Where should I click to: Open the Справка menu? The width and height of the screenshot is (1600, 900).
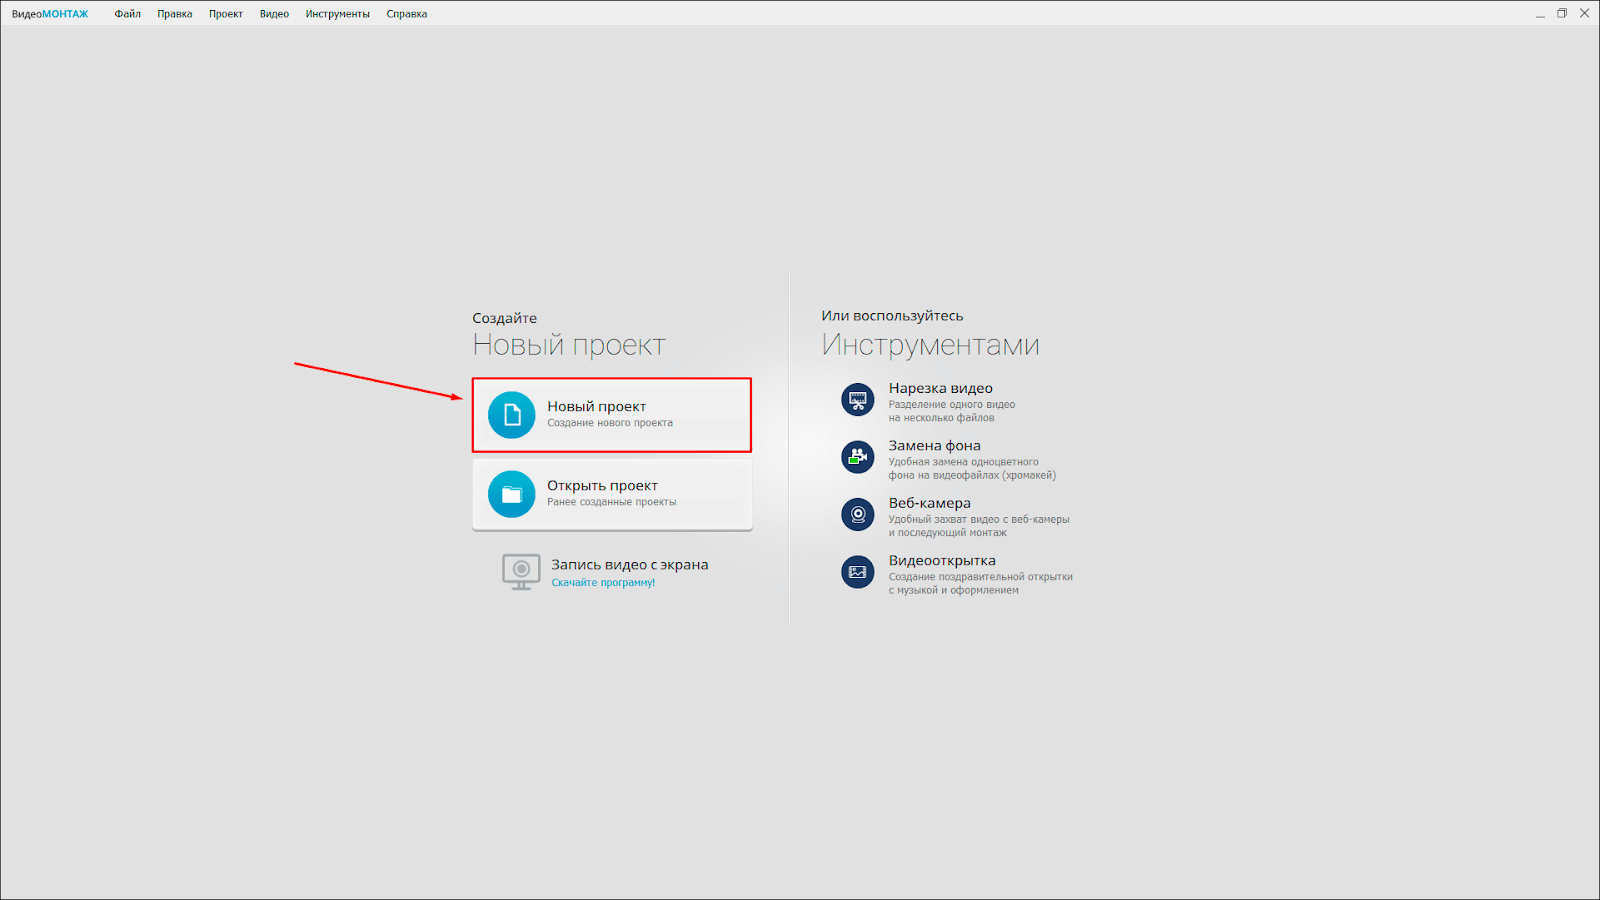(x=407, y=14)
